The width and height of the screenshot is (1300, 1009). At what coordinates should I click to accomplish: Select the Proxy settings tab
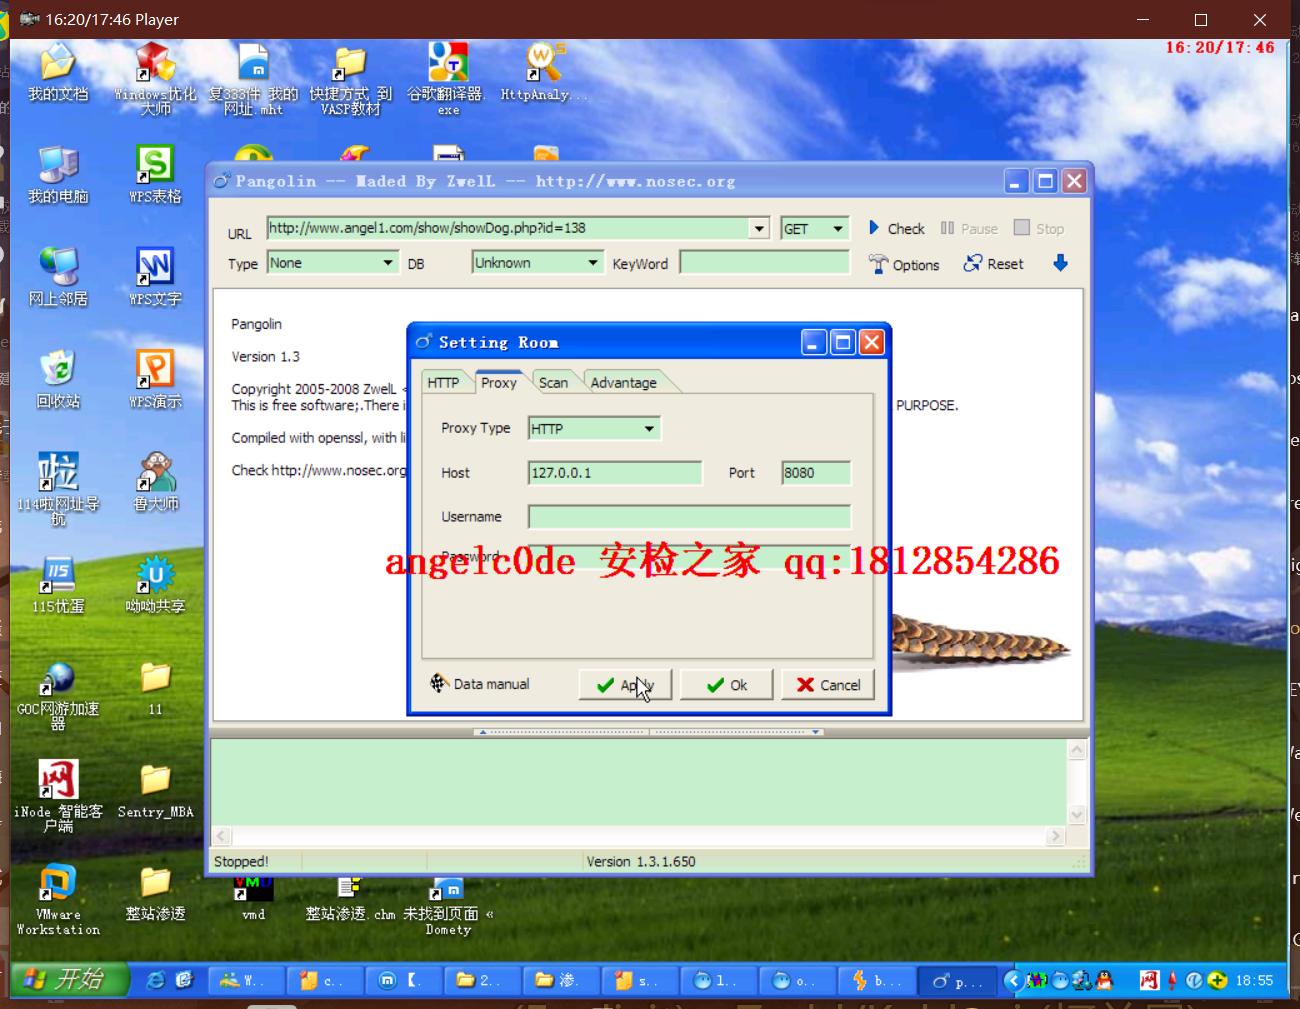click(498, 382)
